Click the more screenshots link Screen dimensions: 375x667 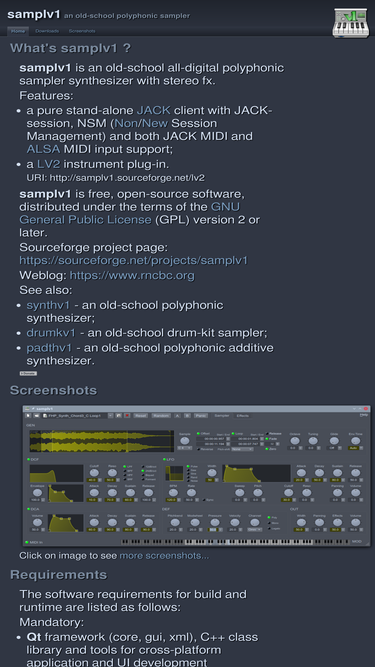pyautogui.click(x=164, y=556)
